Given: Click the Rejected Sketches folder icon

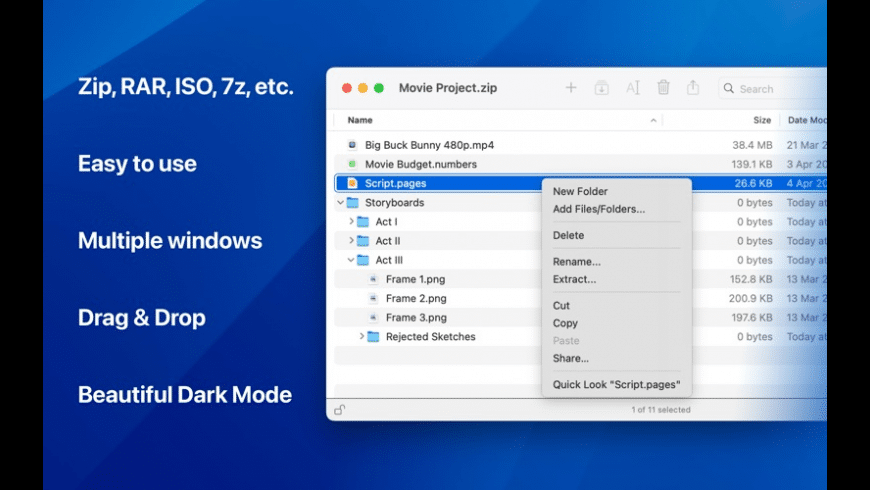Looking at the screenshot, I should point(373,336).
